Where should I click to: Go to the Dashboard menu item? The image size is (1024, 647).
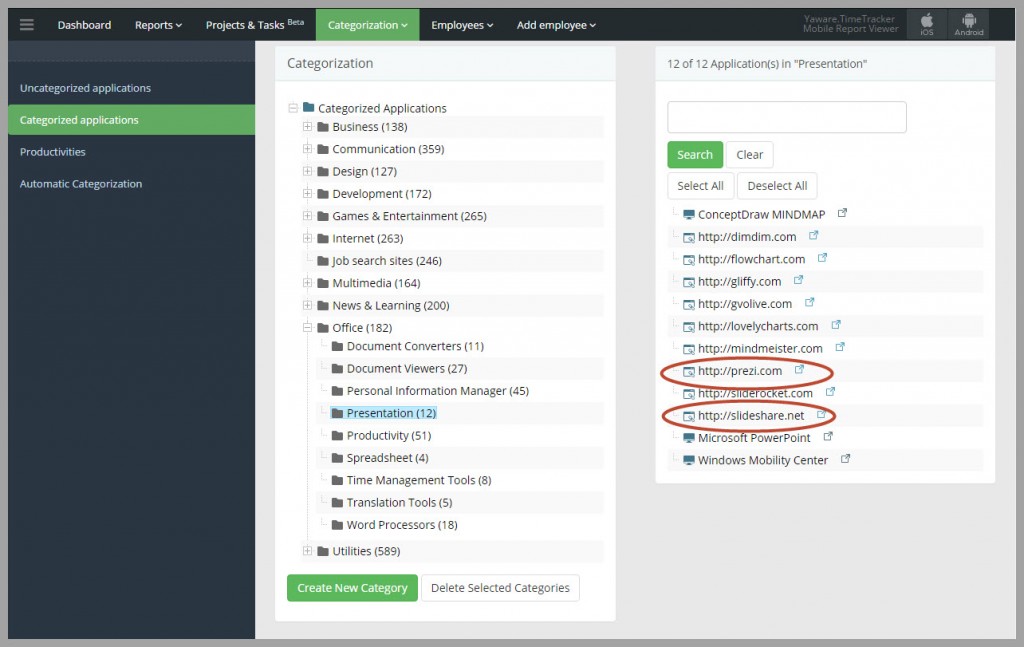point(84,25)
